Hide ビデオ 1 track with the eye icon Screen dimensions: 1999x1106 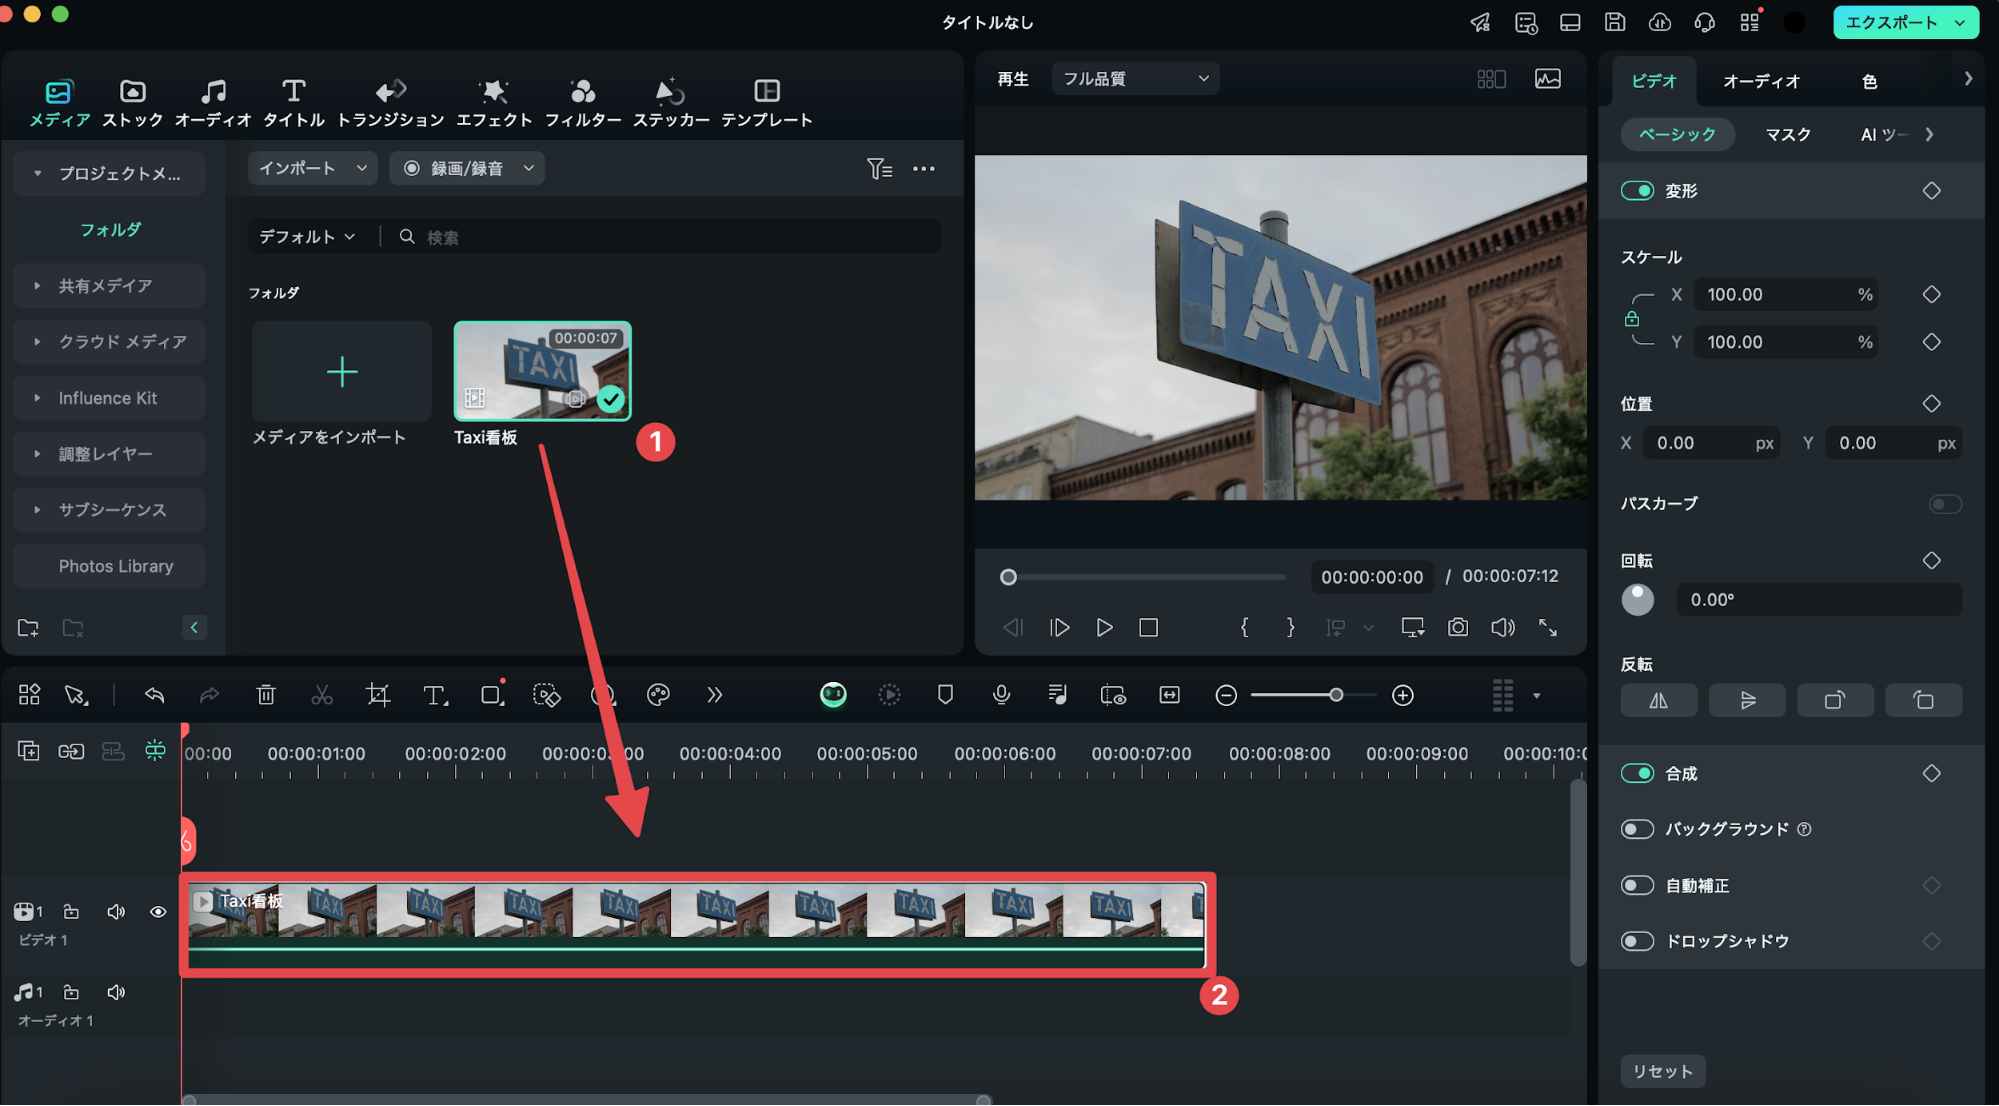click(157, 911)
